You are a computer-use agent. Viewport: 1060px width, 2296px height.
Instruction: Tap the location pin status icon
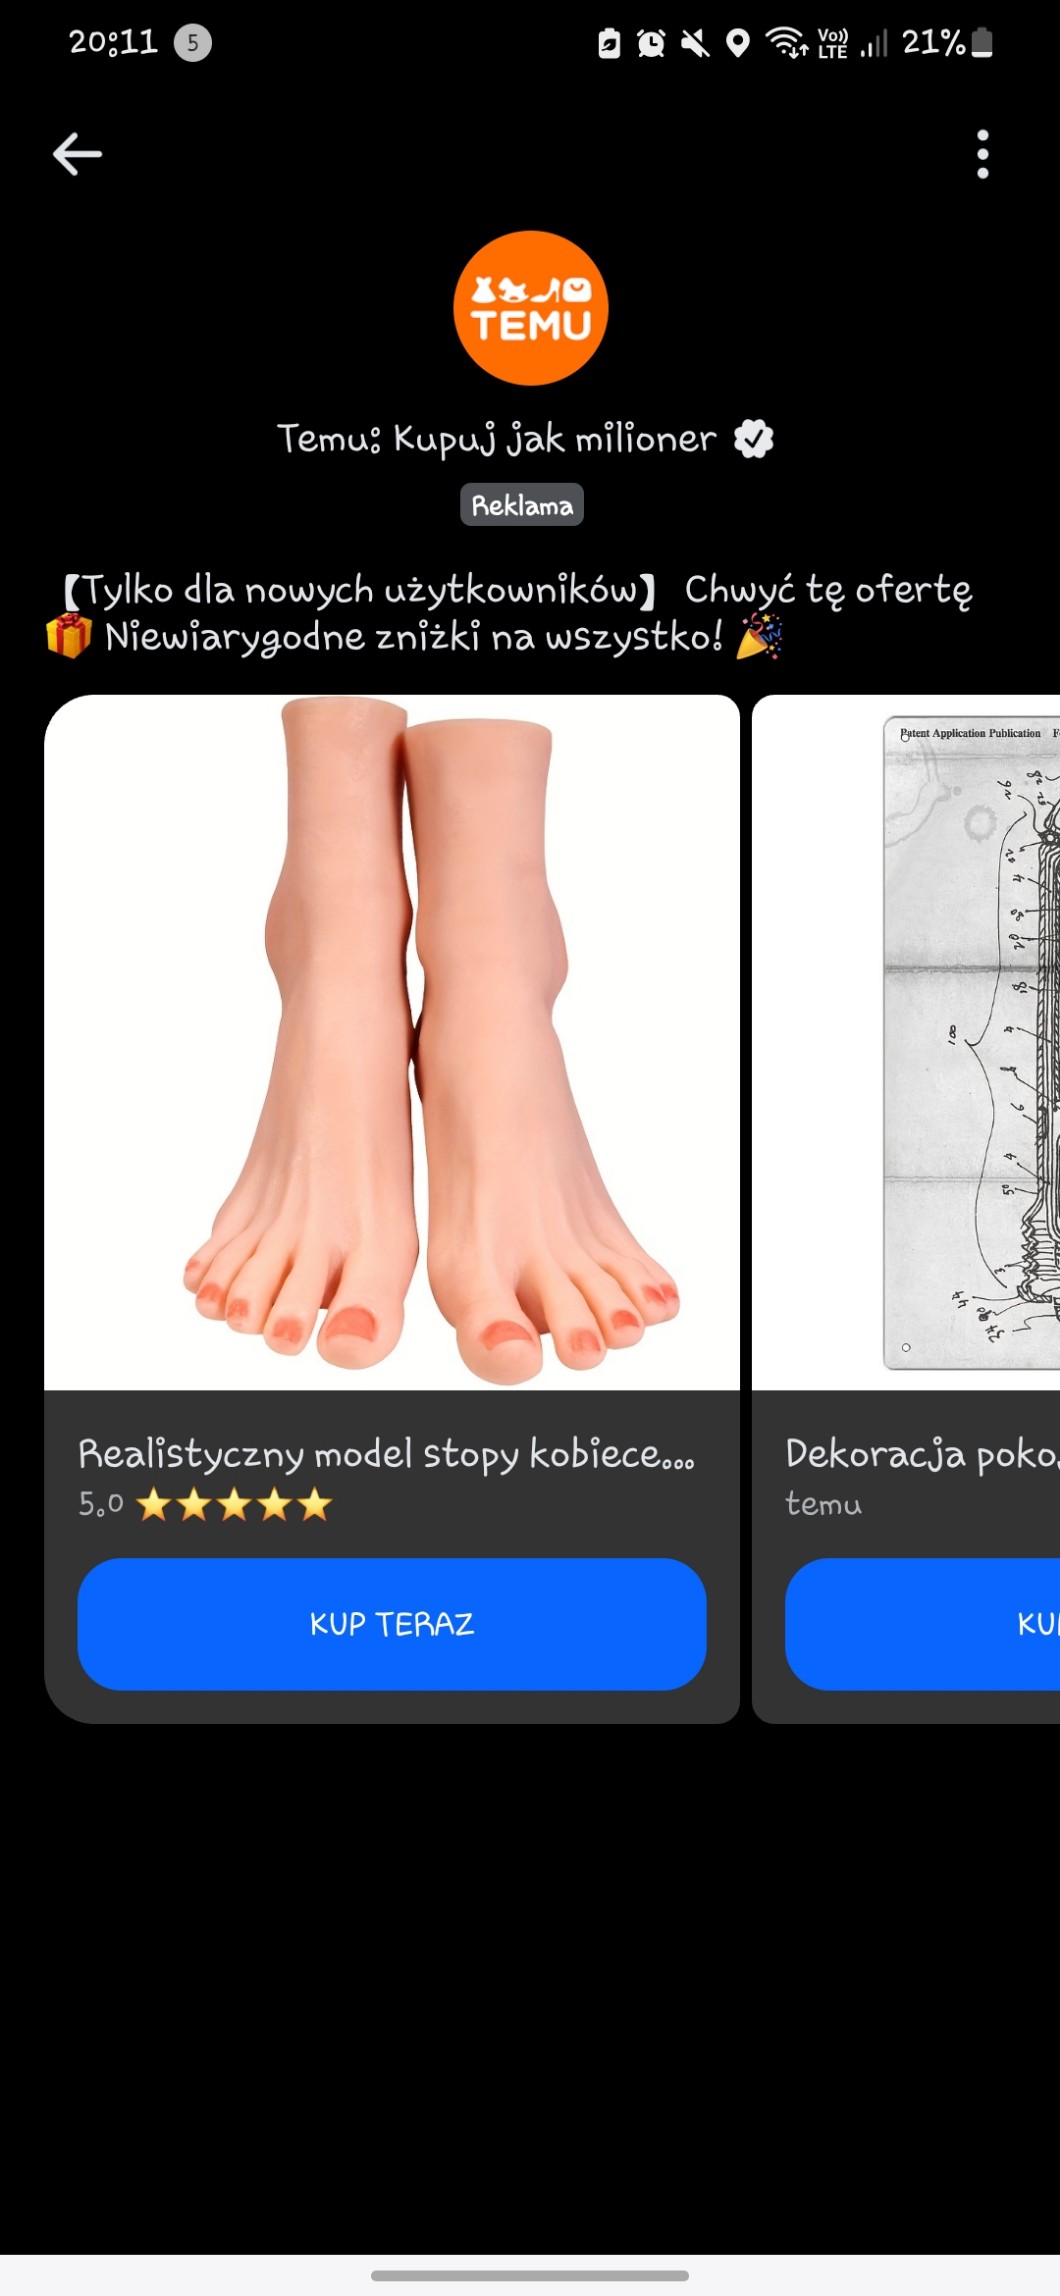tap(738, 43)
